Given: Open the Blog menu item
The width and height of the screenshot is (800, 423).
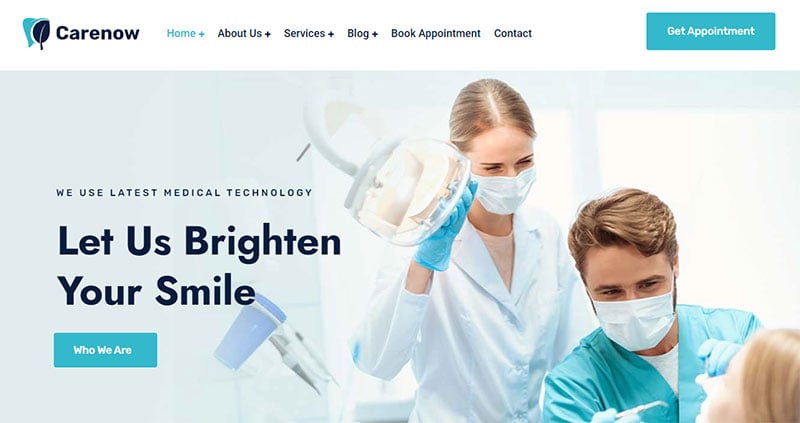Looking at the screenshot, I should click(x=358, y=33).
